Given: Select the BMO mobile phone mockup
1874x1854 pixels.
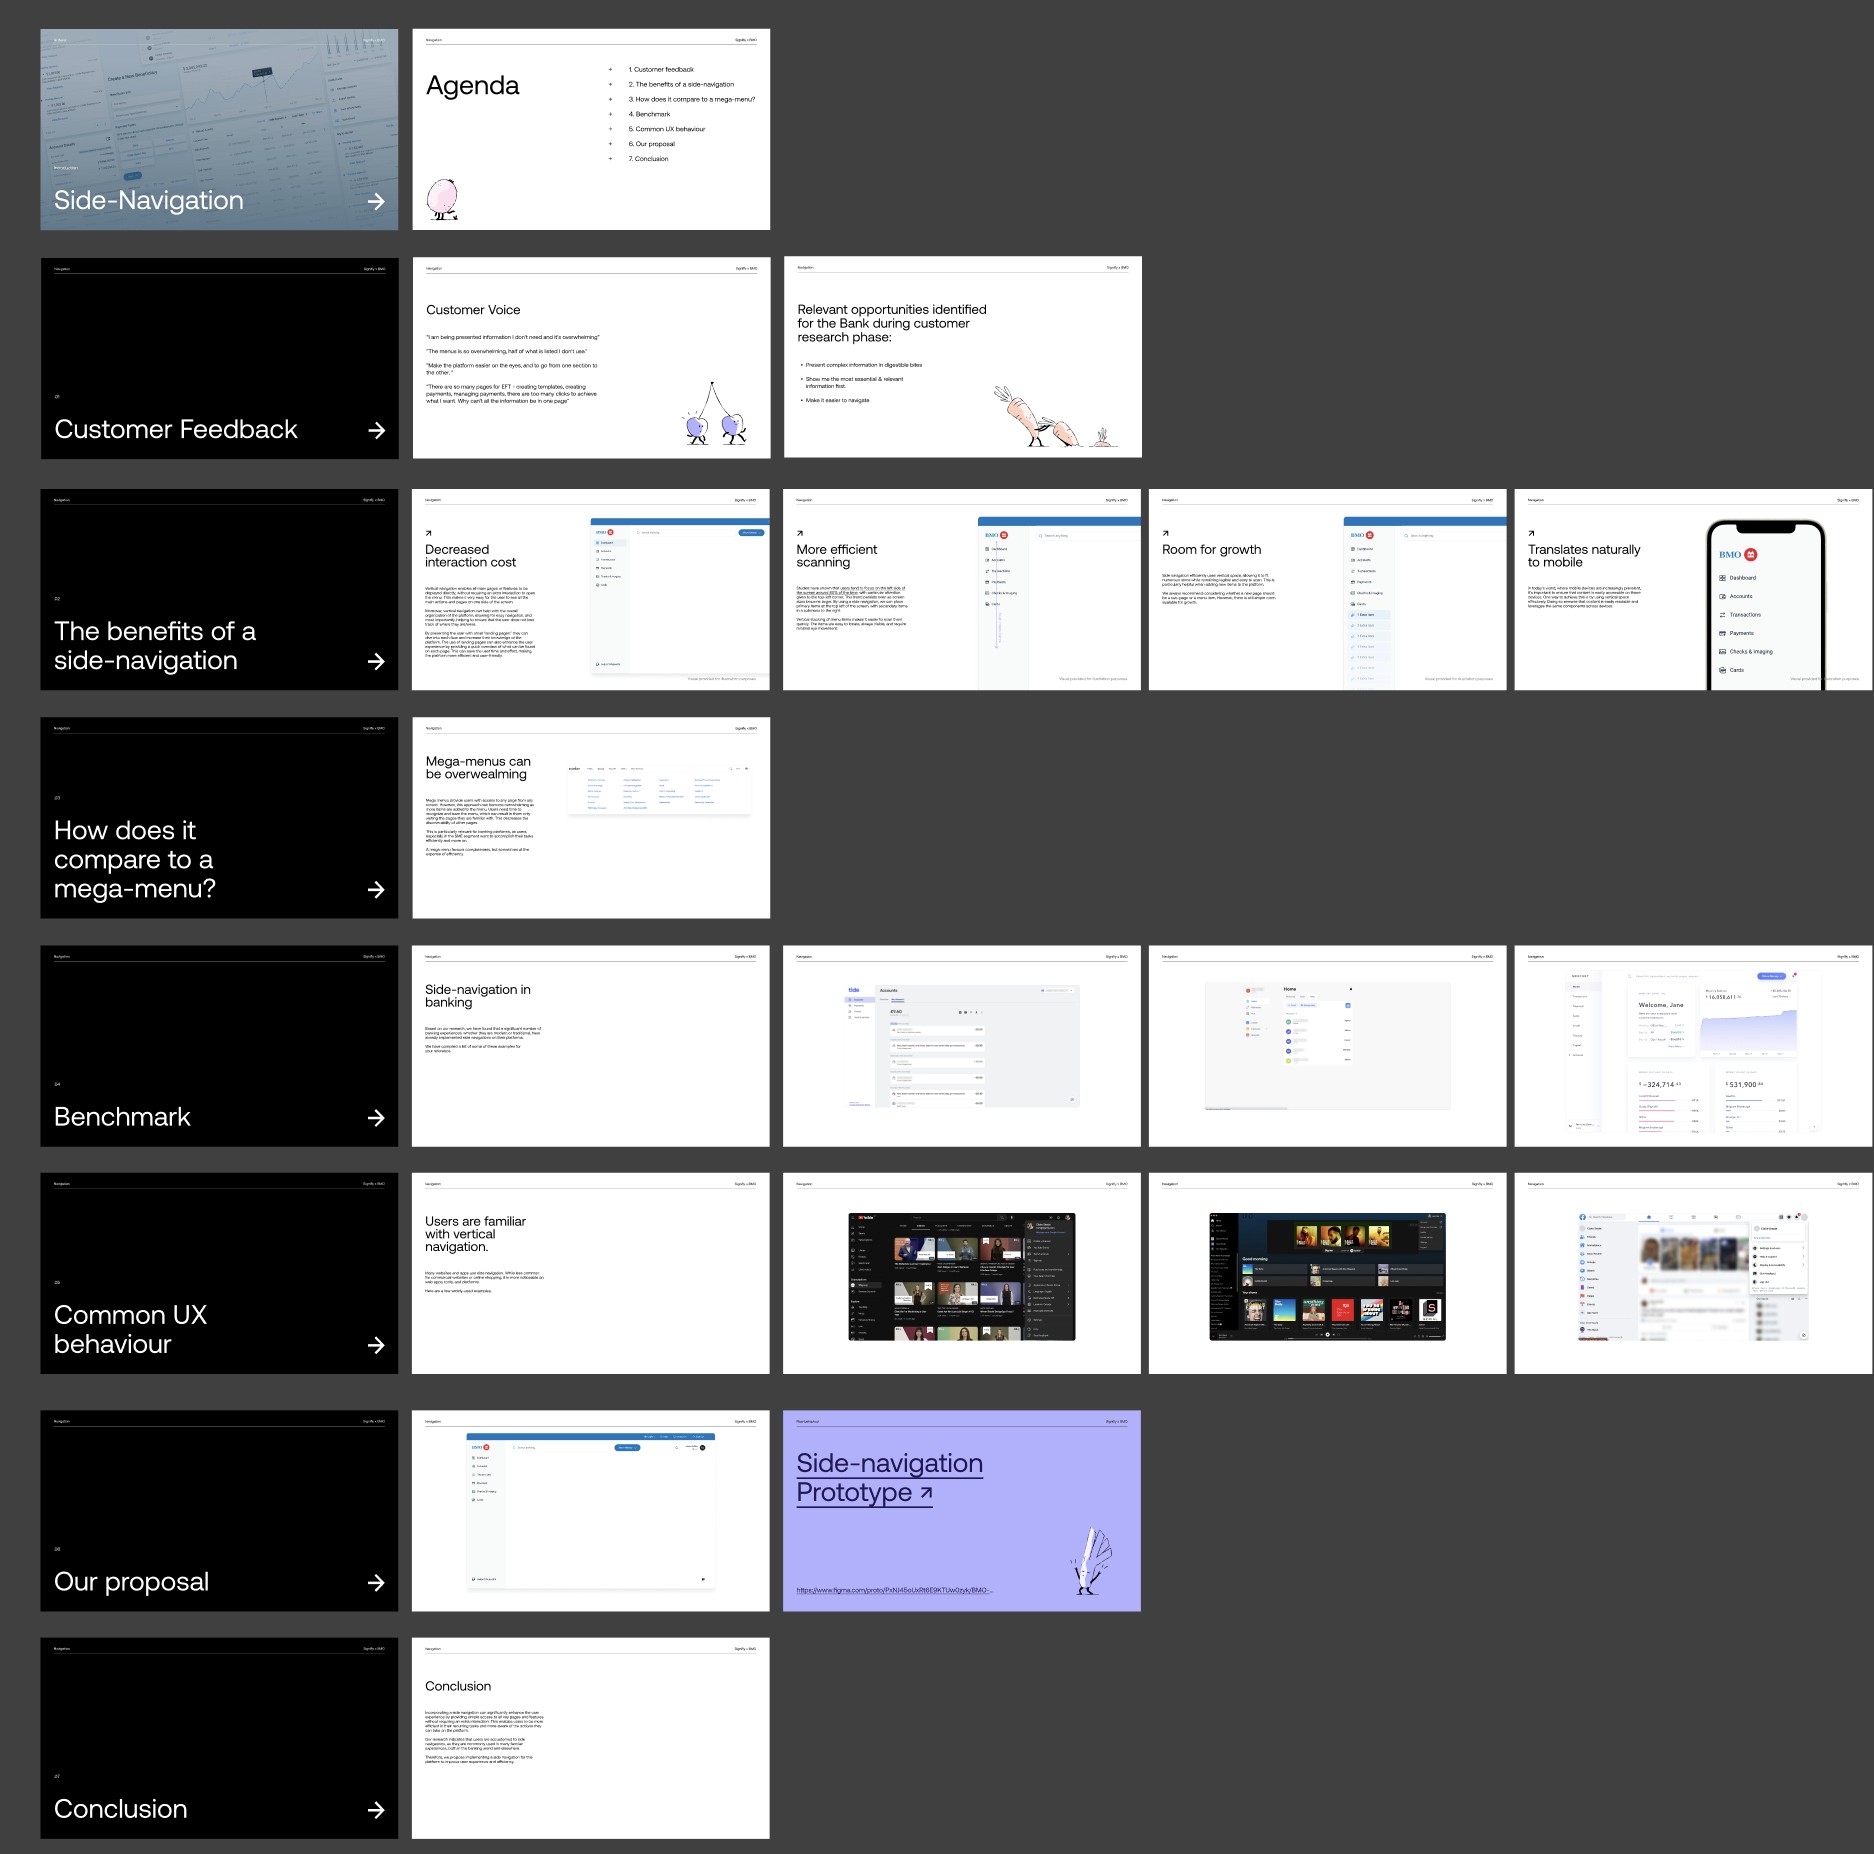Looking at the screenshot, I should (1765, 604).
